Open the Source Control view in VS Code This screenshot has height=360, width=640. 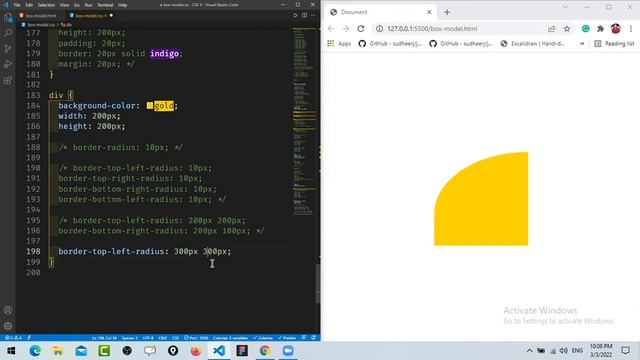(8, 49)
